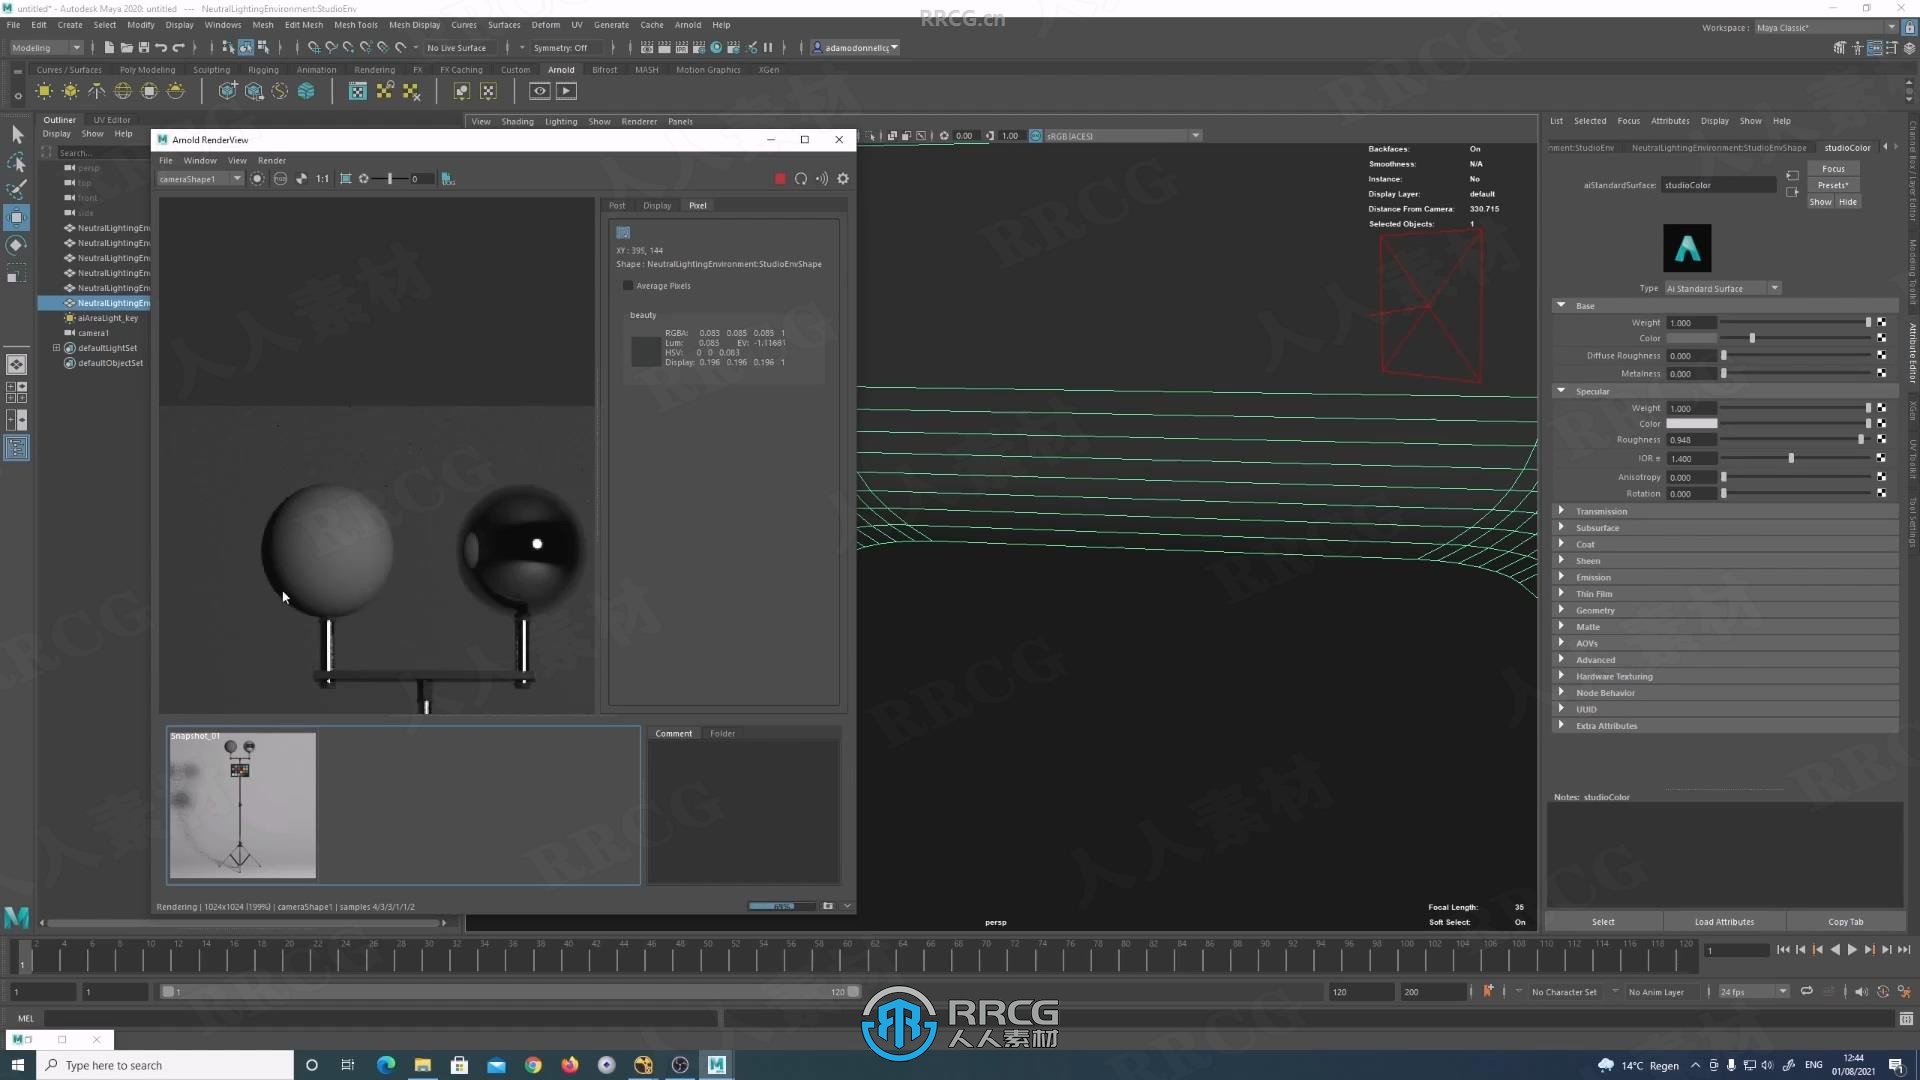1920x1080 pixels.
Task: Click the Specular Color white swatch
Action: tap(1691, 424)
